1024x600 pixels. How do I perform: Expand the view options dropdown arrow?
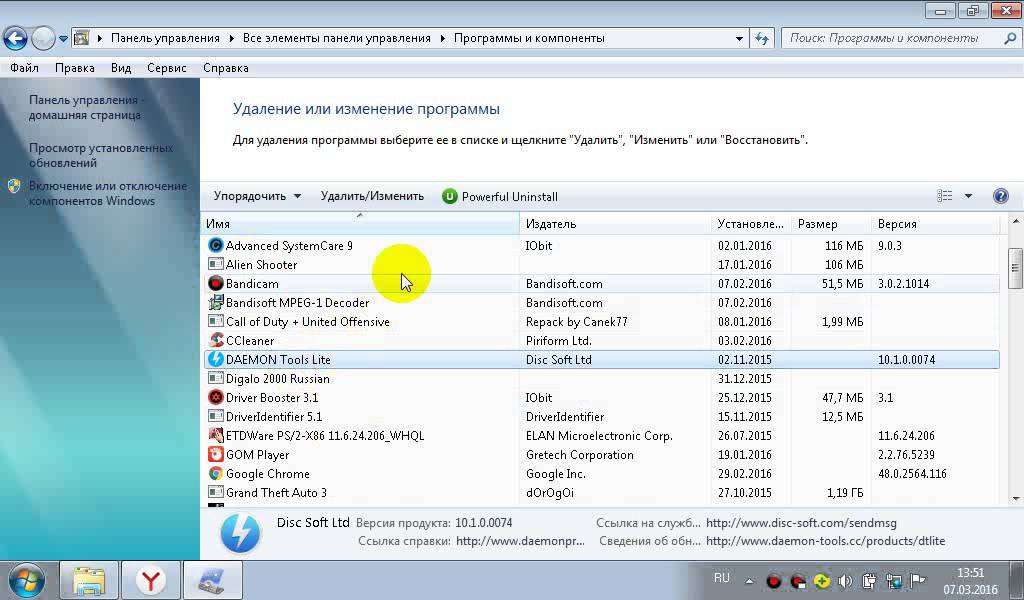968,197
